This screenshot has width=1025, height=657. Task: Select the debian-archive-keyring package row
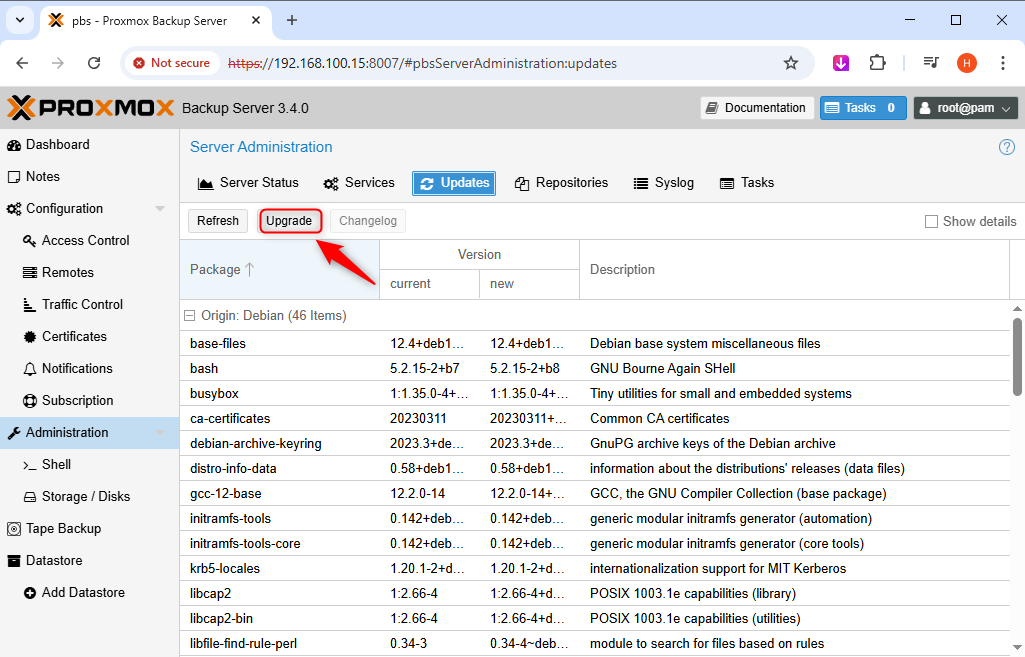(595, 444)
